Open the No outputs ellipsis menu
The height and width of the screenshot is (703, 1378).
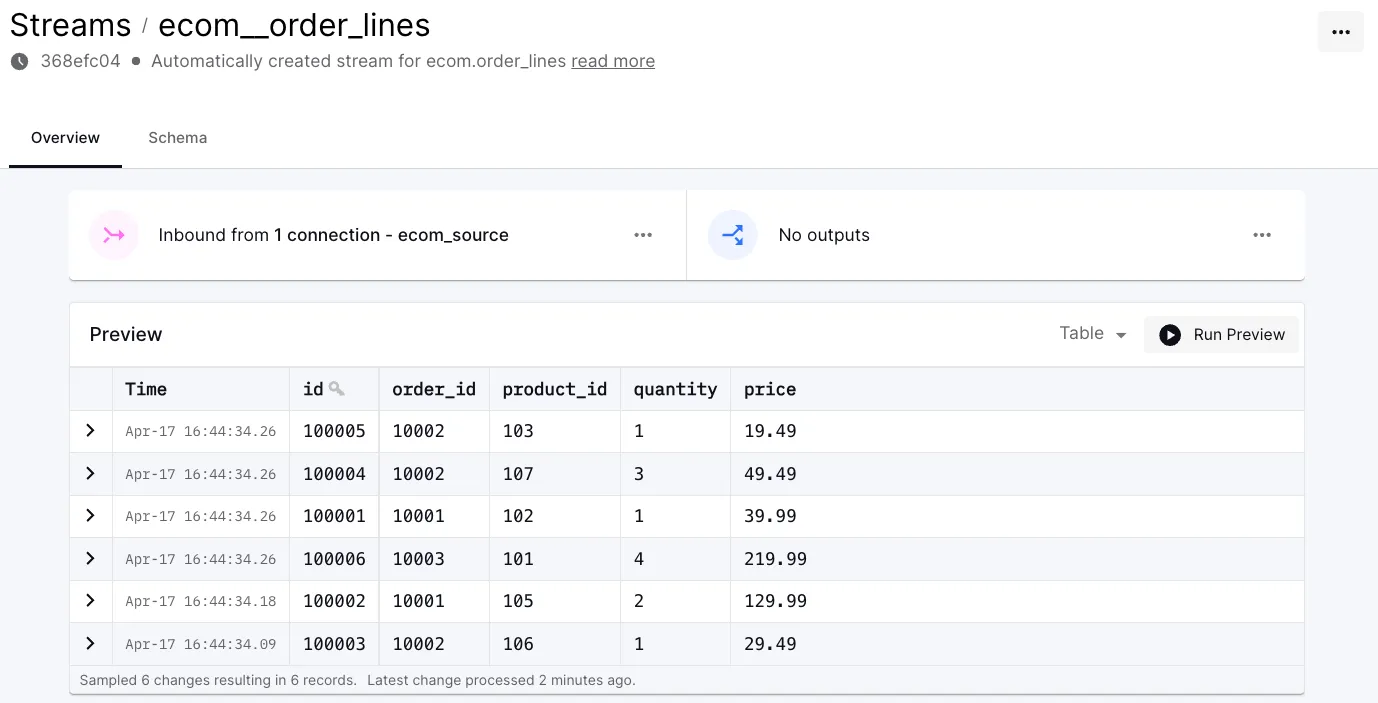pyautogui.click(x=1262, y=235)
